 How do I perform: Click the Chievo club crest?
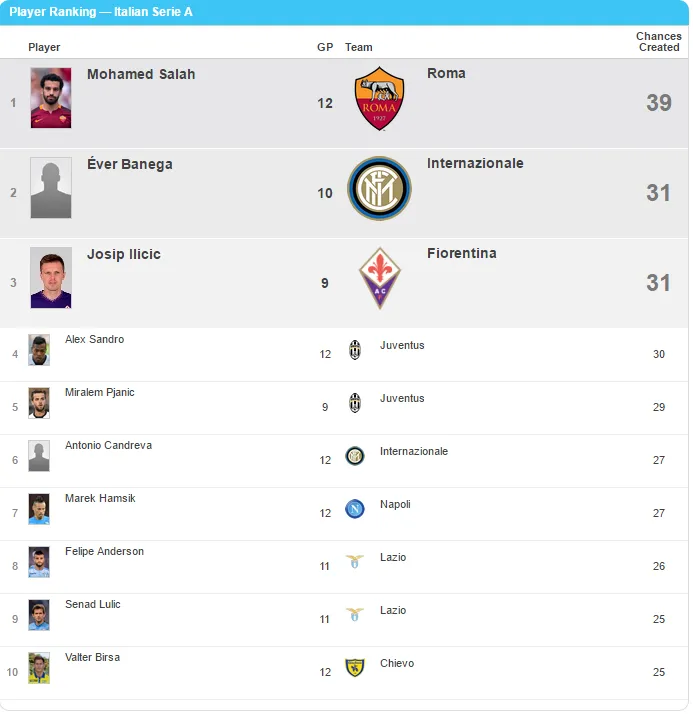click(x=355, y=668)
